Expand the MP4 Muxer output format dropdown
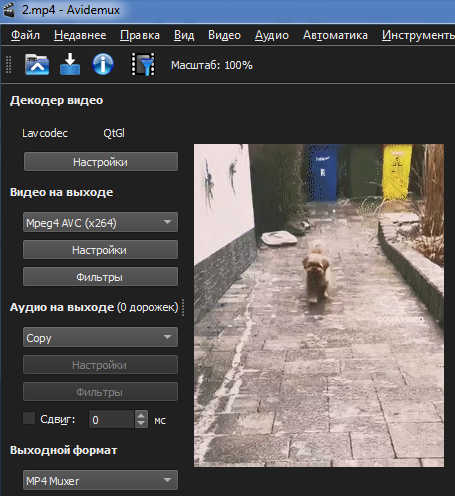Screen dimensions: 455x496 pos(100,480)
